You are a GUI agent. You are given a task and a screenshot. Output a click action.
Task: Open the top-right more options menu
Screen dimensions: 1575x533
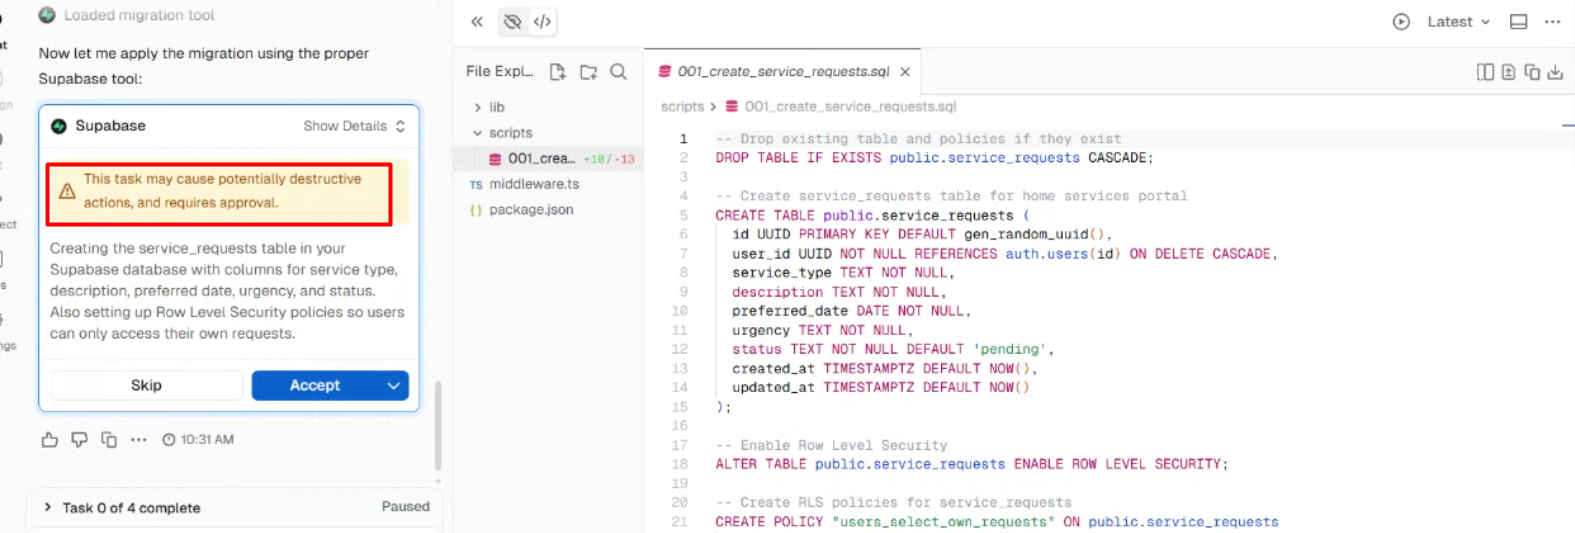[x=1552, y=22]
